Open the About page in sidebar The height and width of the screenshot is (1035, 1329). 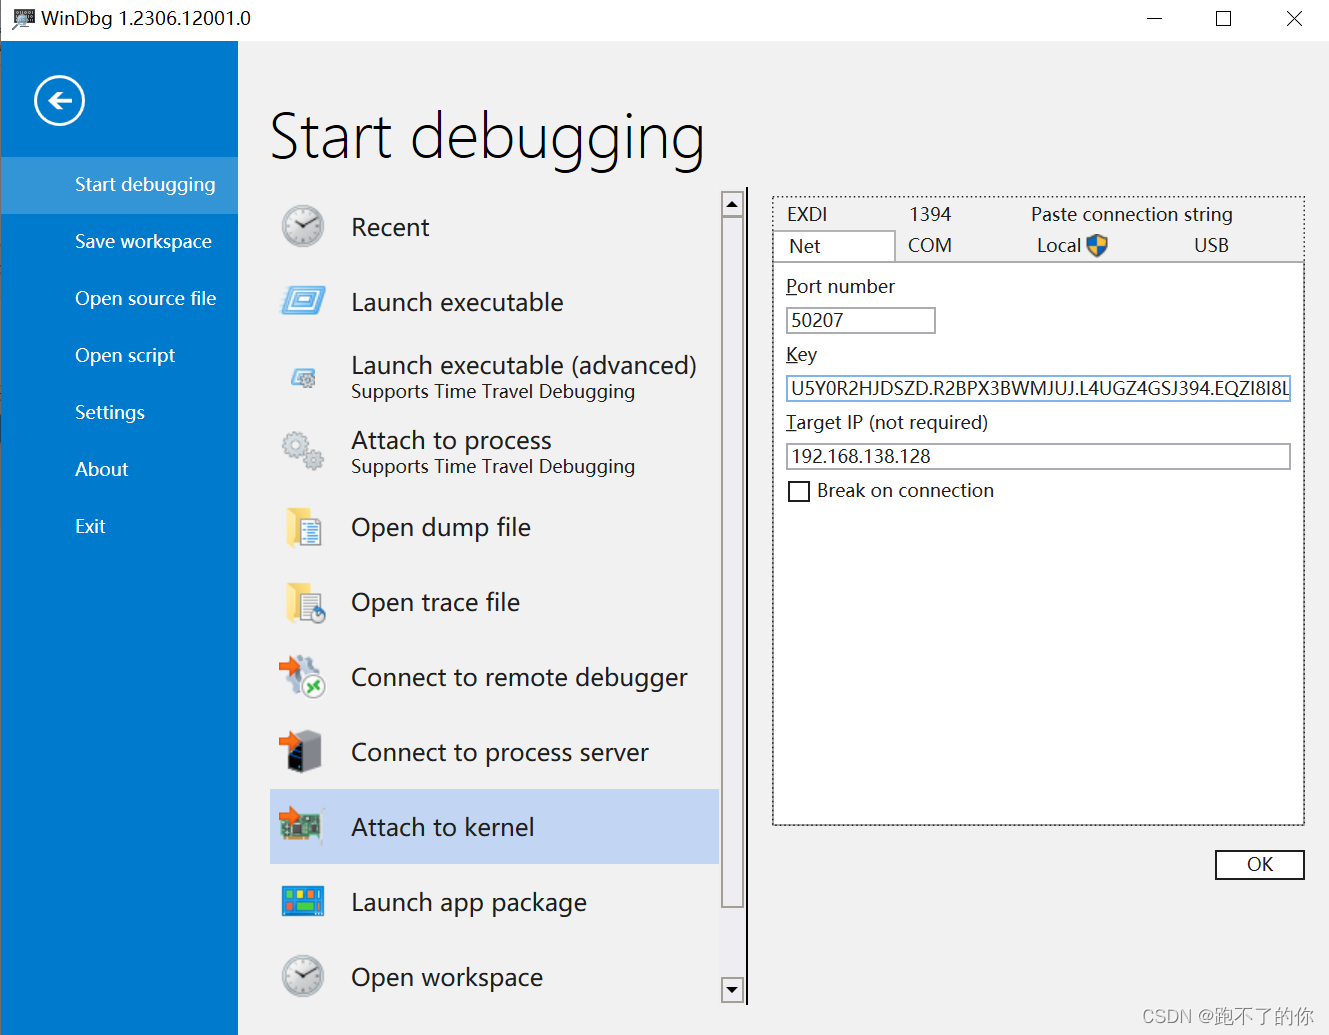120,470
